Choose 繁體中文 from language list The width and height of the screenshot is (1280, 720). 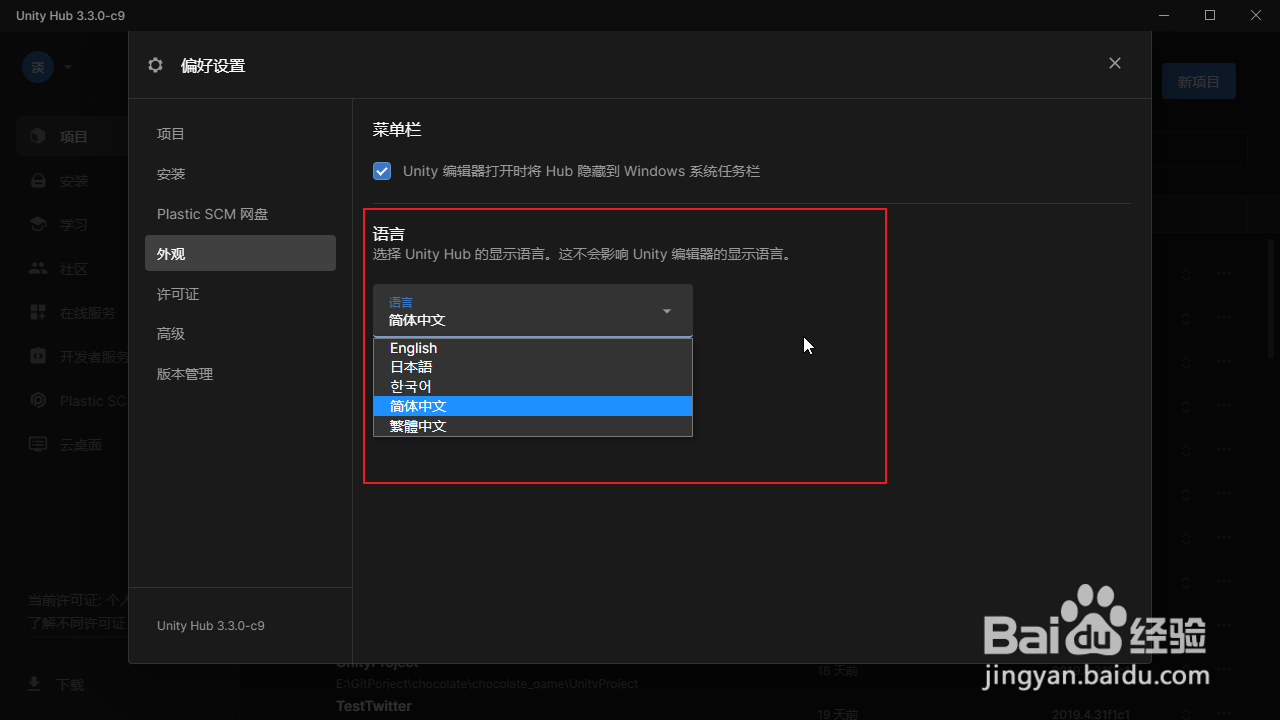tap(533, 426)
